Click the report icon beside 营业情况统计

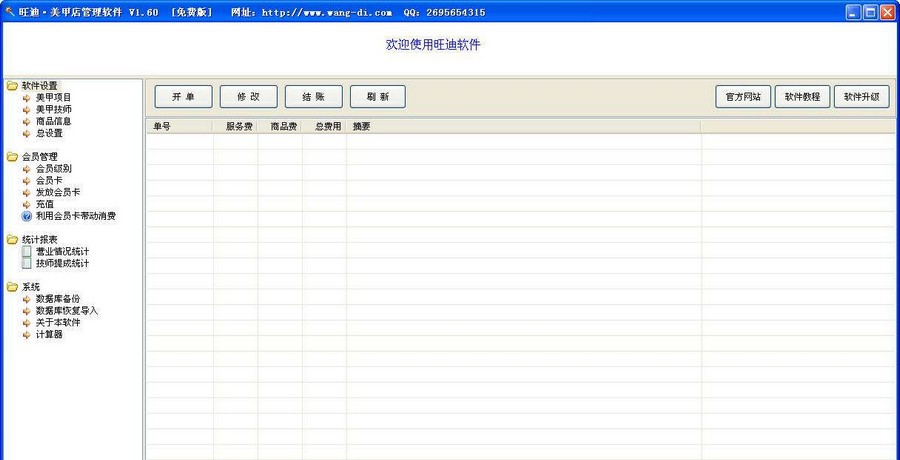click(x=26, y=252)
